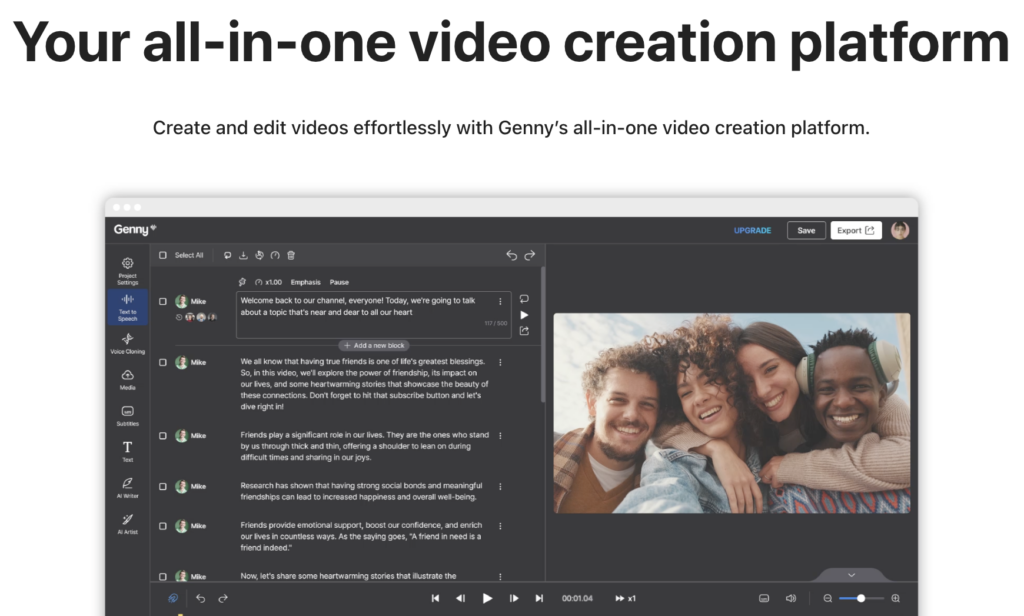This screenshot has height=616, width=1024.
Task: Tick checkbox beside 'Research has shown' block
Action: (163, 487)
